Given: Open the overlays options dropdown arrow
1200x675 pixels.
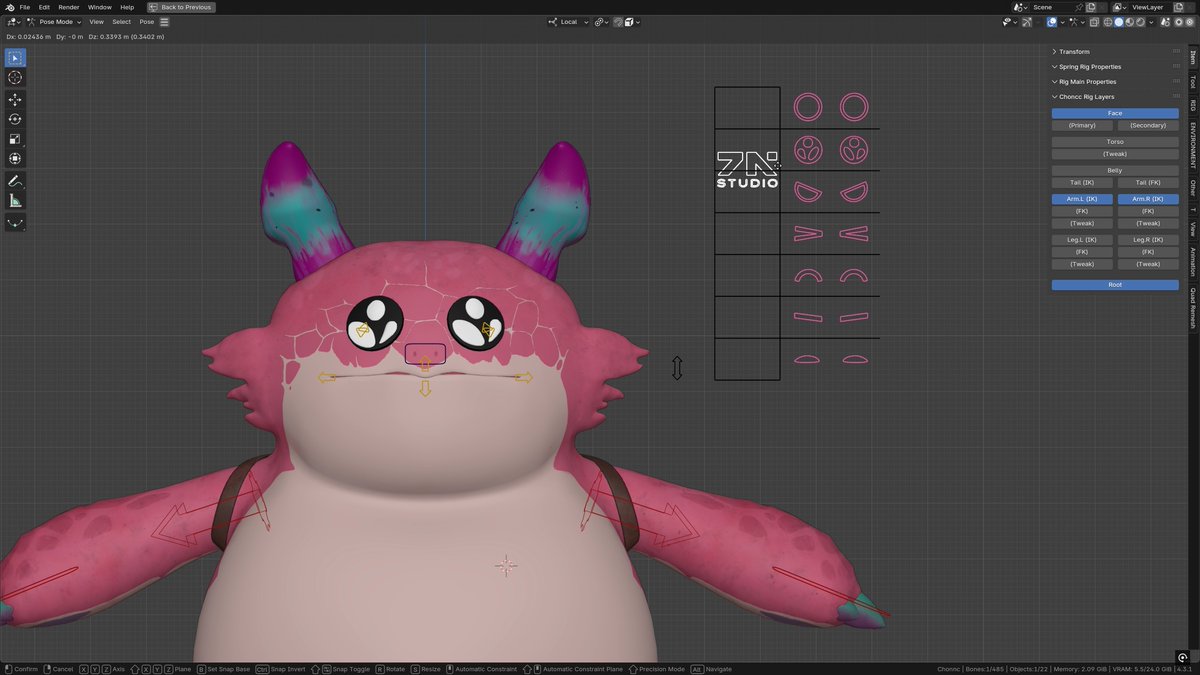Looking at the screenshot, I should 1062,22.
